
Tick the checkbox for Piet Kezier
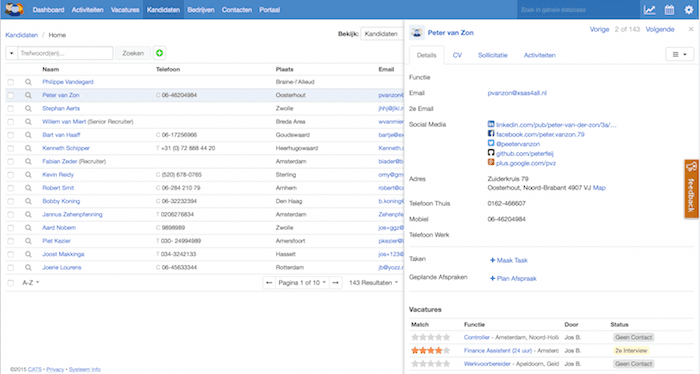(x=11, y=241)
